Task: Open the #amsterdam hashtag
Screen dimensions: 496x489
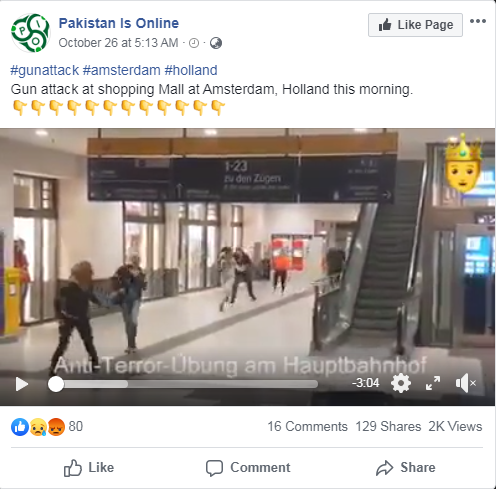Action: click(122, 70)
